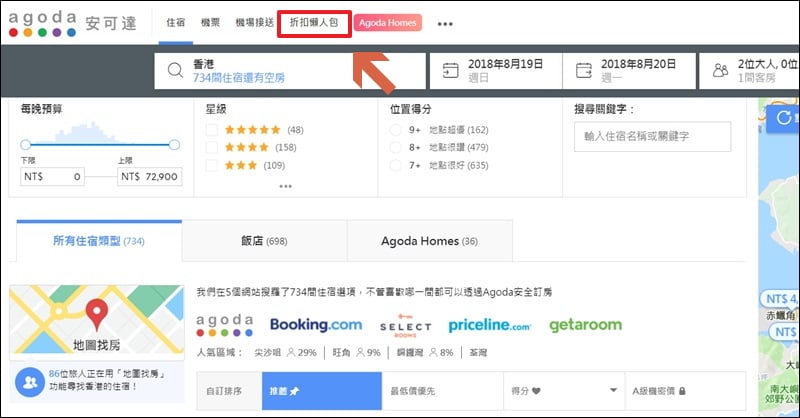Click the getaroom logo
The height and width of the screenshot is (418, 800).
[x=586, y=325]
